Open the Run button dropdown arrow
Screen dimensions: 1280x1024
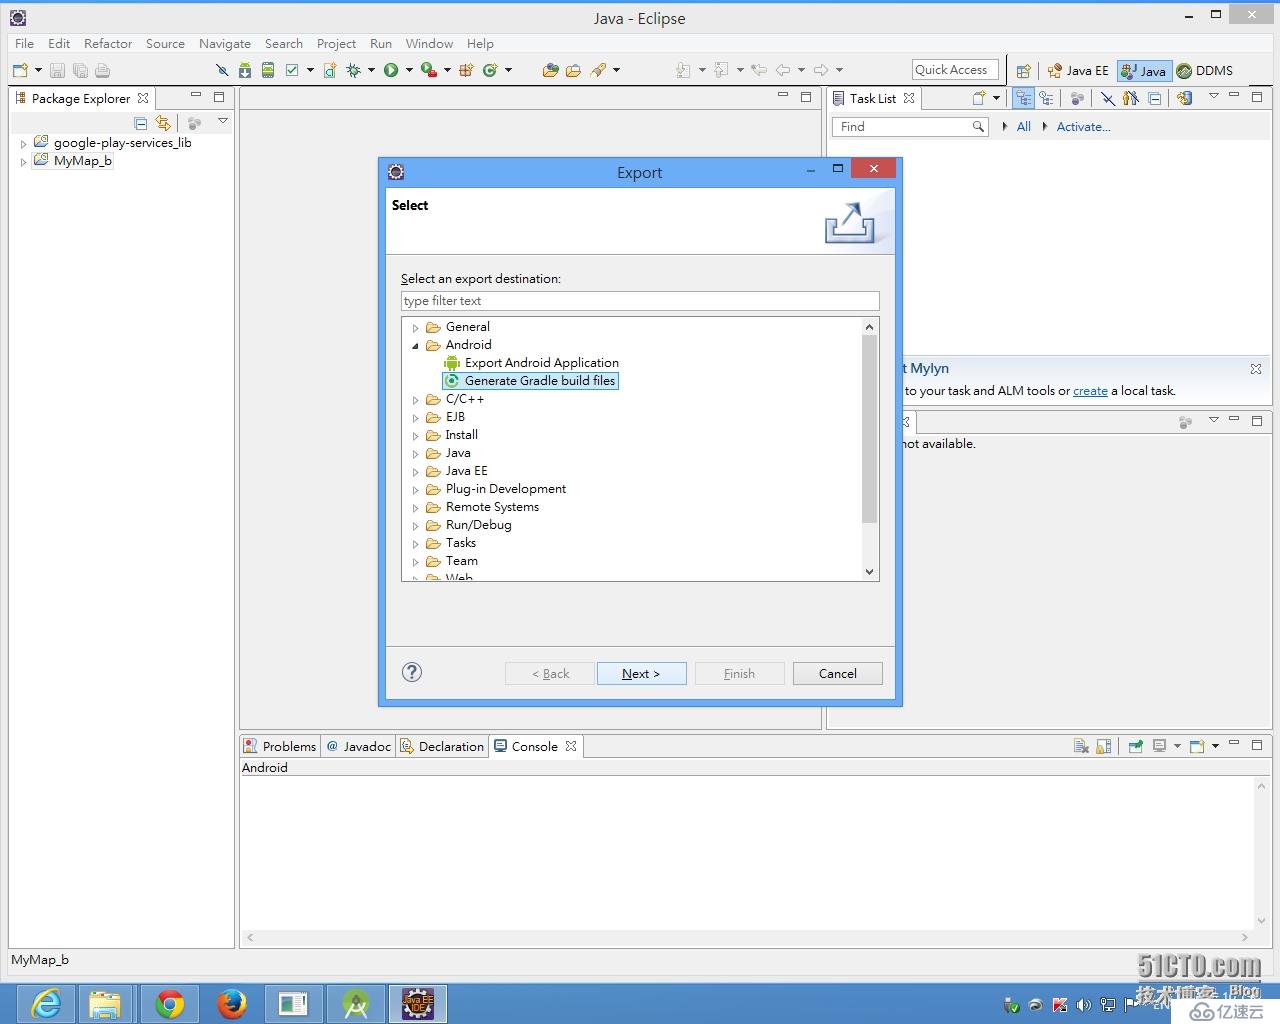[409, 70]
